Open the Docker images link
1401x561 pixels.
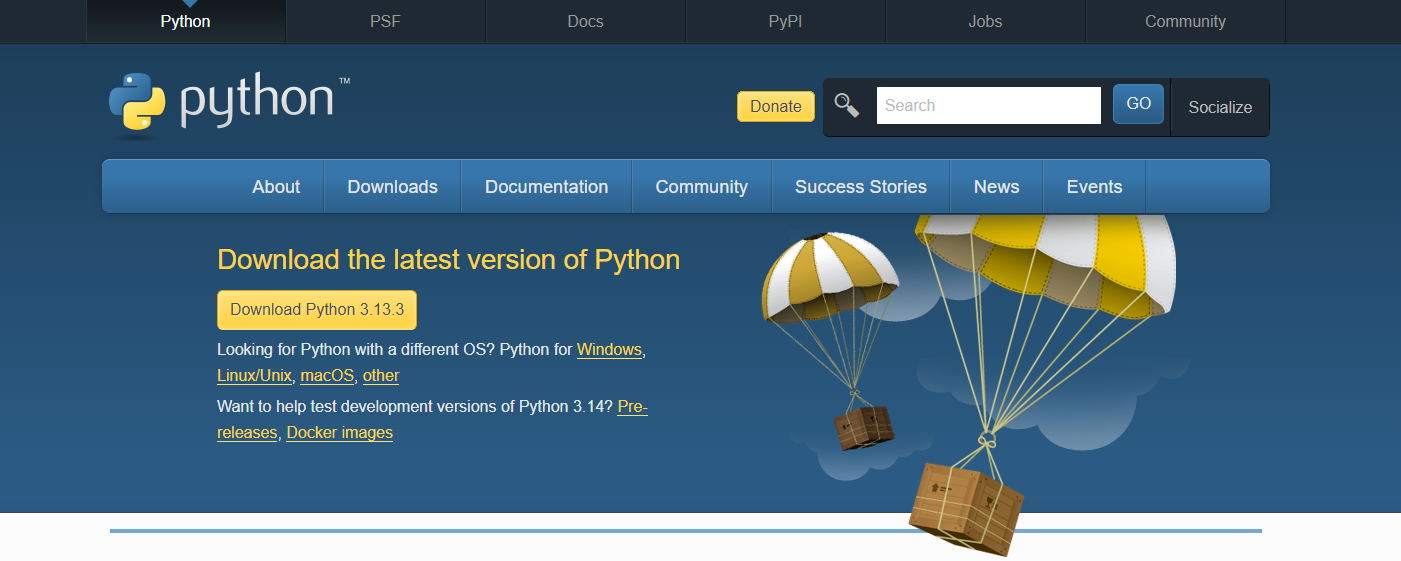339,433
